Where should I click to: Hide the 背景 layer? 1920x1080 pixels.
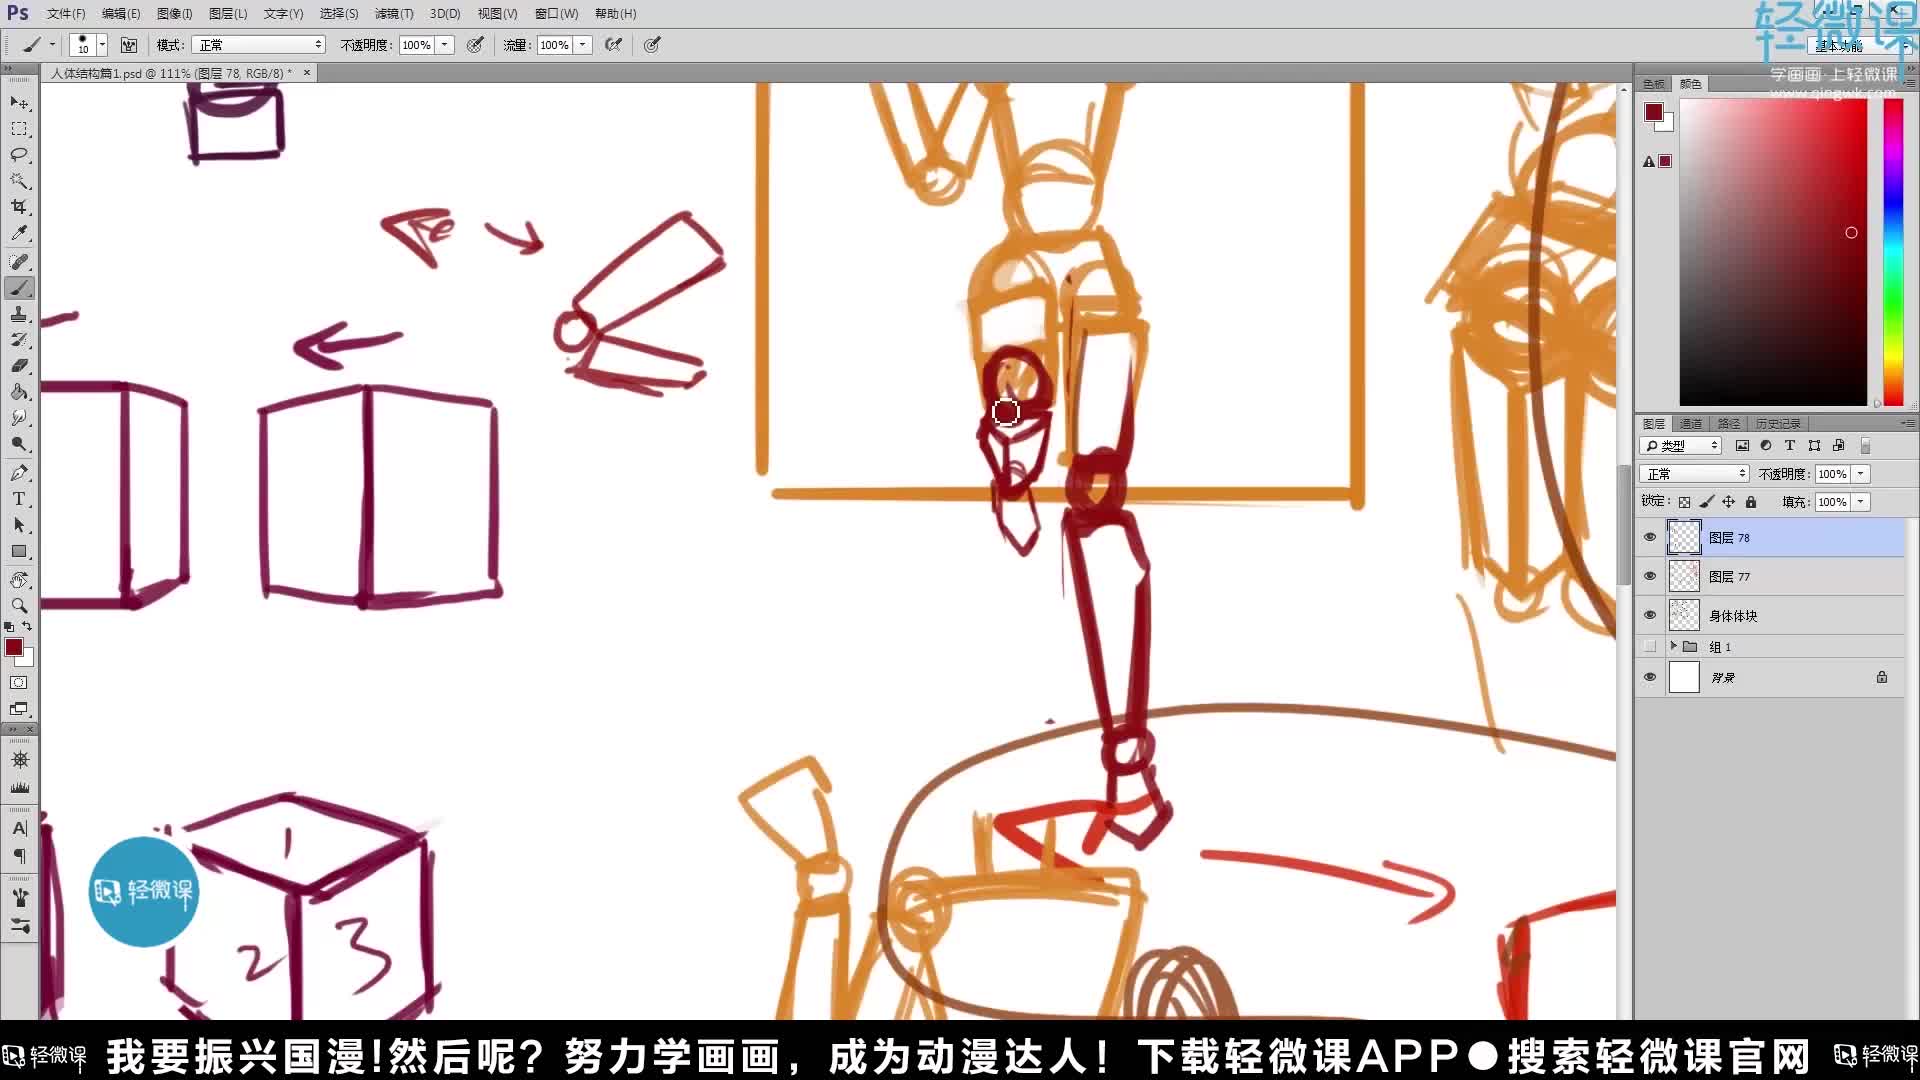click(1650, 677)
